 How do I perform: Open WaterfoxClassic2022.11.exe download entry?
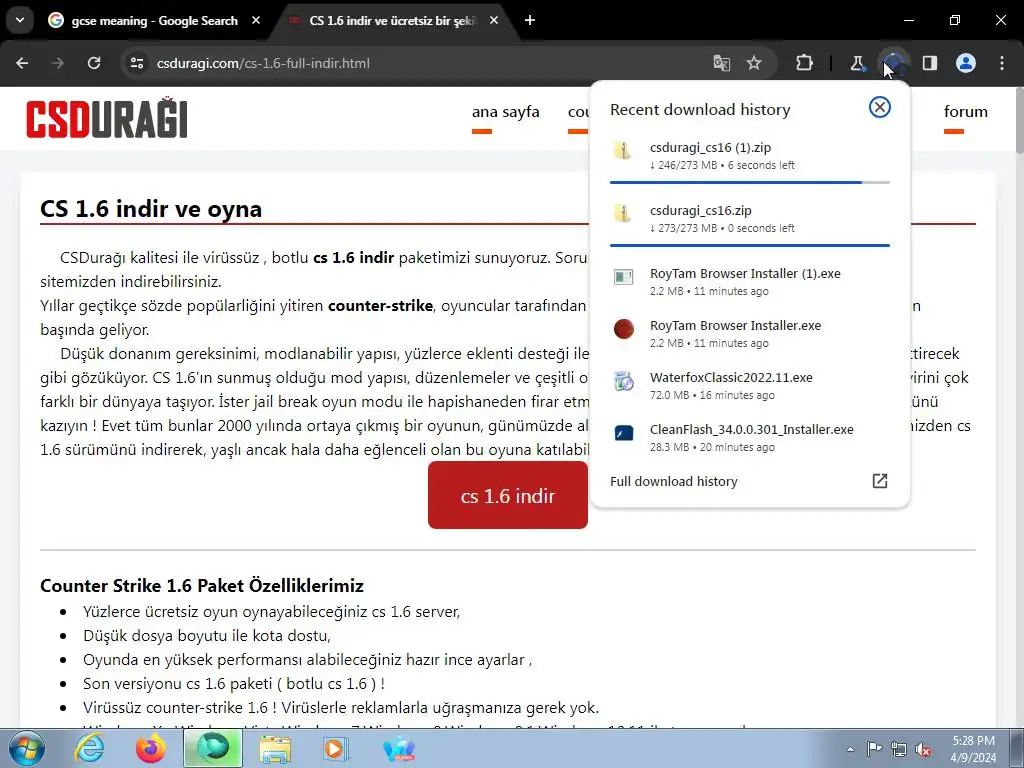coord(750,385)
